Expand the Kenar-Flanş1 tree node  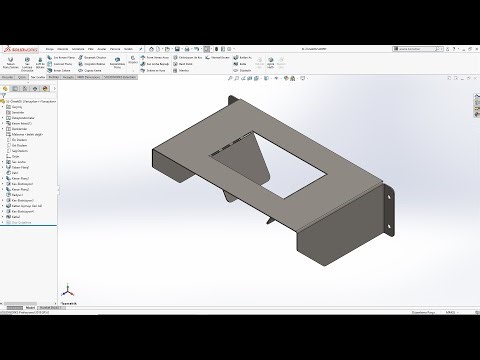pyautogui.click(x=3, y=178)
